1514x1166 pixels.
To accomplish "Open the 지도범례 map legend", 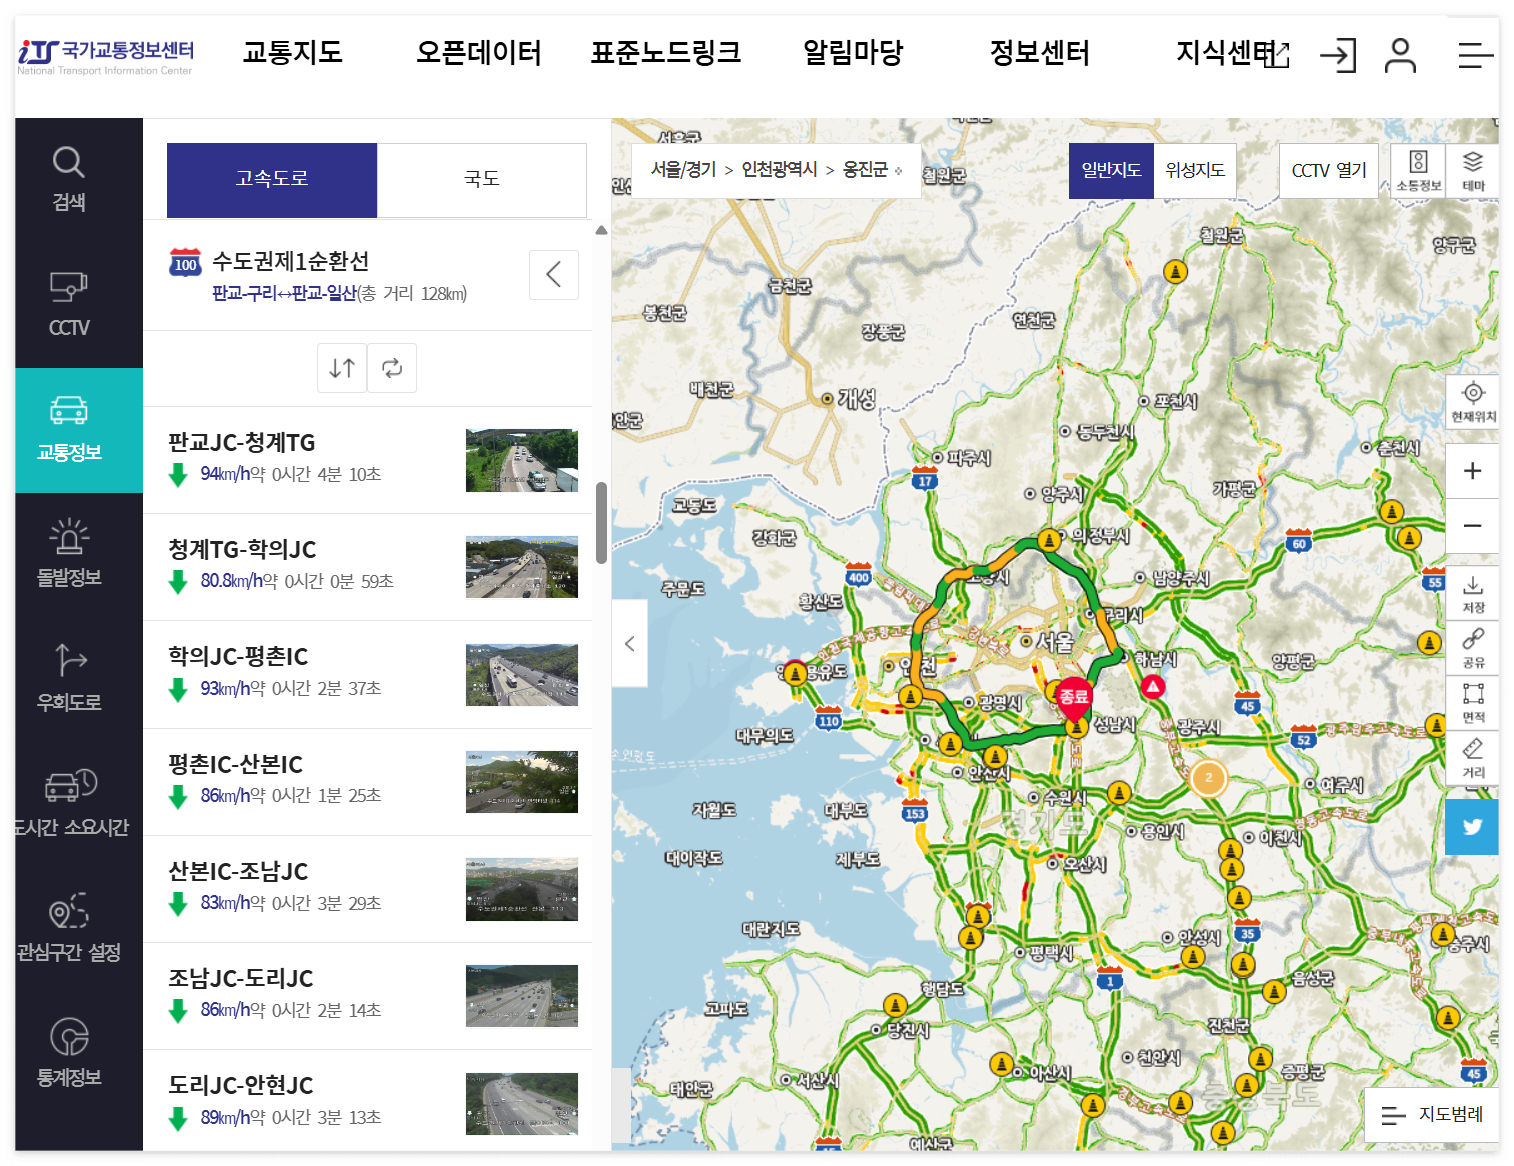I will pyautogui.click(x=1432, y=1116).
